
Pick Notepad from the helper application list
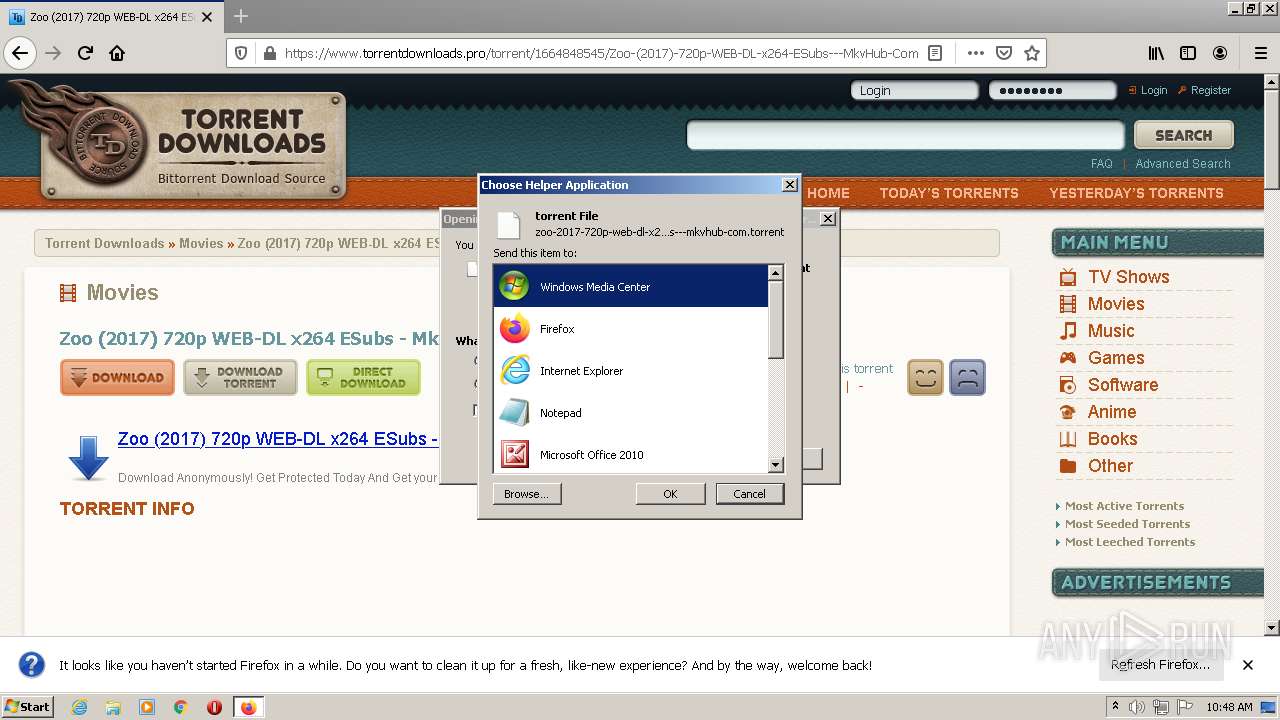click(630, 413)
